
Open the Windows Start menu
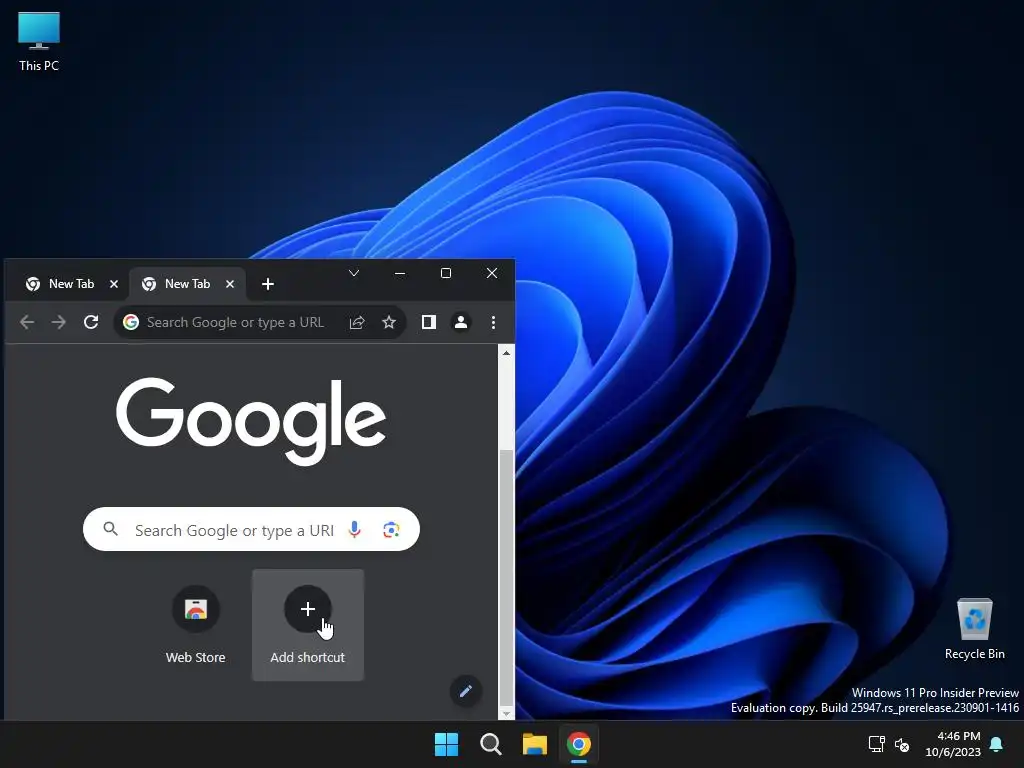click(x=447, y=744)
